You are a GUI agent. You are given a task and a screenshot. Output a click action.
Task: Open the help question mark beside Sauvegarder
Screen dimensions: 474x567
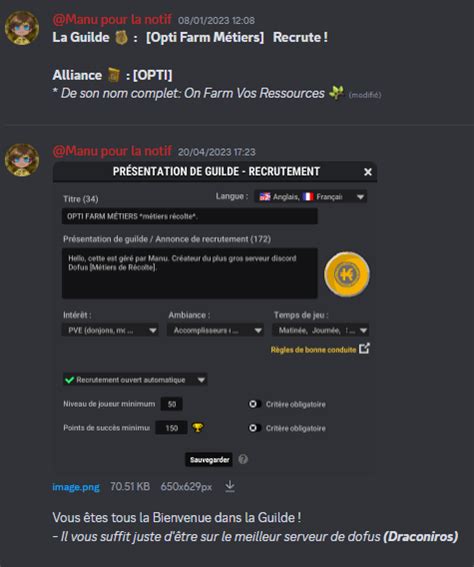click(x=243, y=459)
